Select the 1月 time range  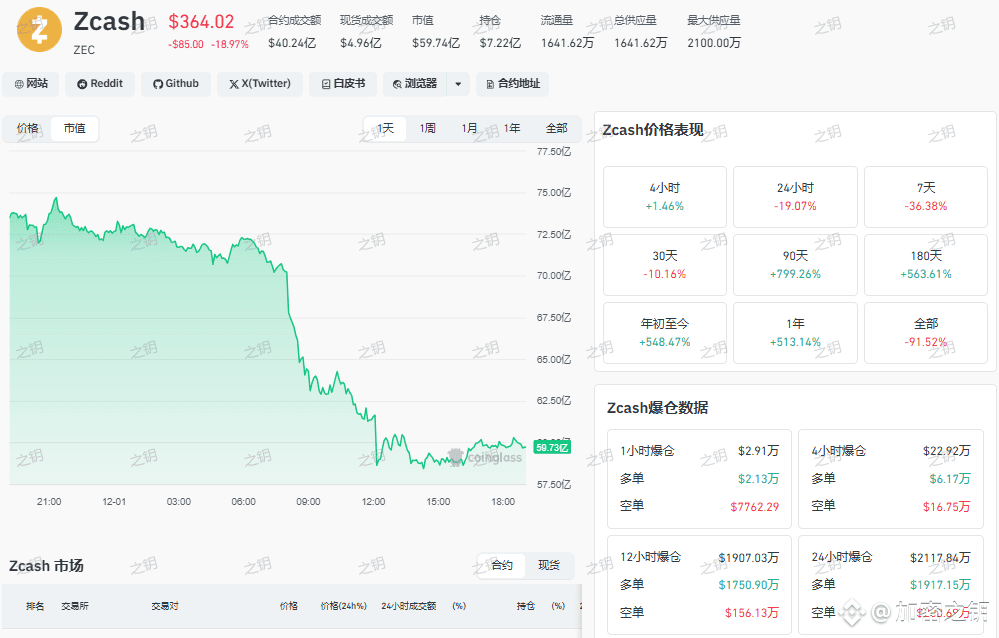(470, 128)
